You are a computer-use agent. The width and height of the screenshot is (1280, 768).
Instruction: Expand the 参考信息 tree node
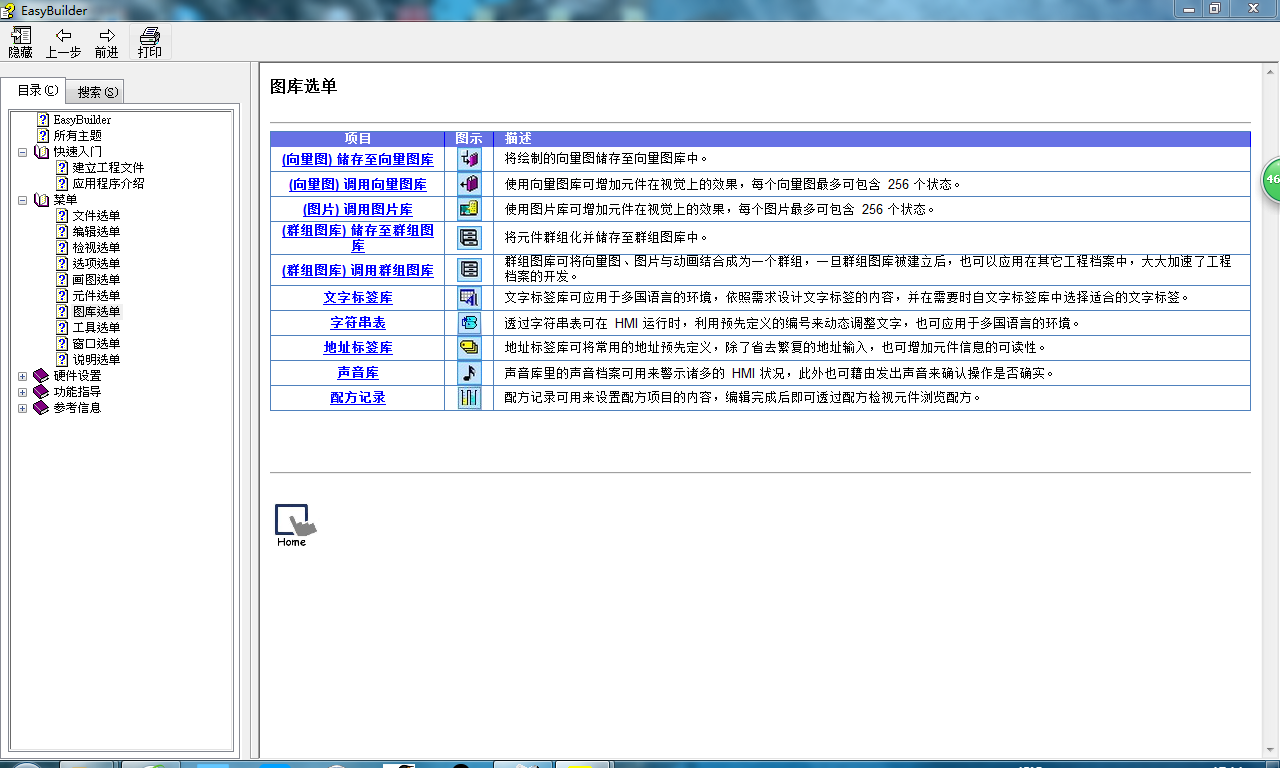pyautogui.click(x=22, y=408)
